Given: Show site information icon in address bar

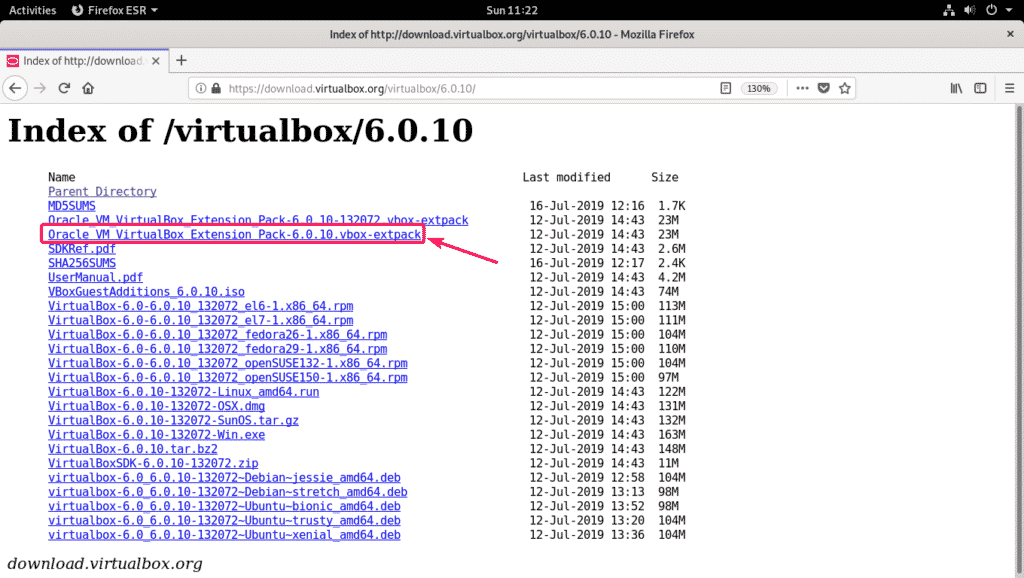Looking at the screenshot, I should 199,88.
